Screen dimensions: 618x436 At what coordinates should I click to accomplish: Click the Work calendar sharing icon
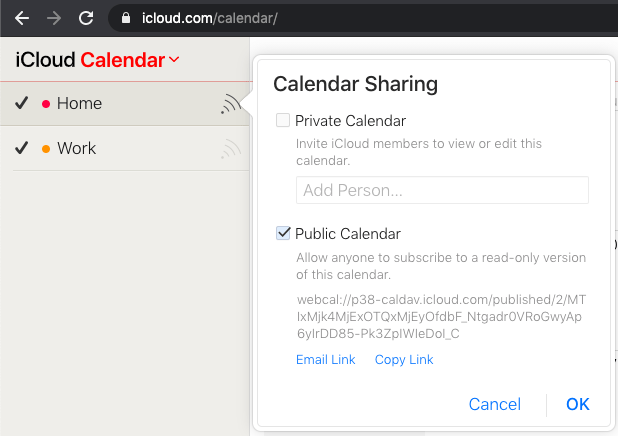click(231, 149)
